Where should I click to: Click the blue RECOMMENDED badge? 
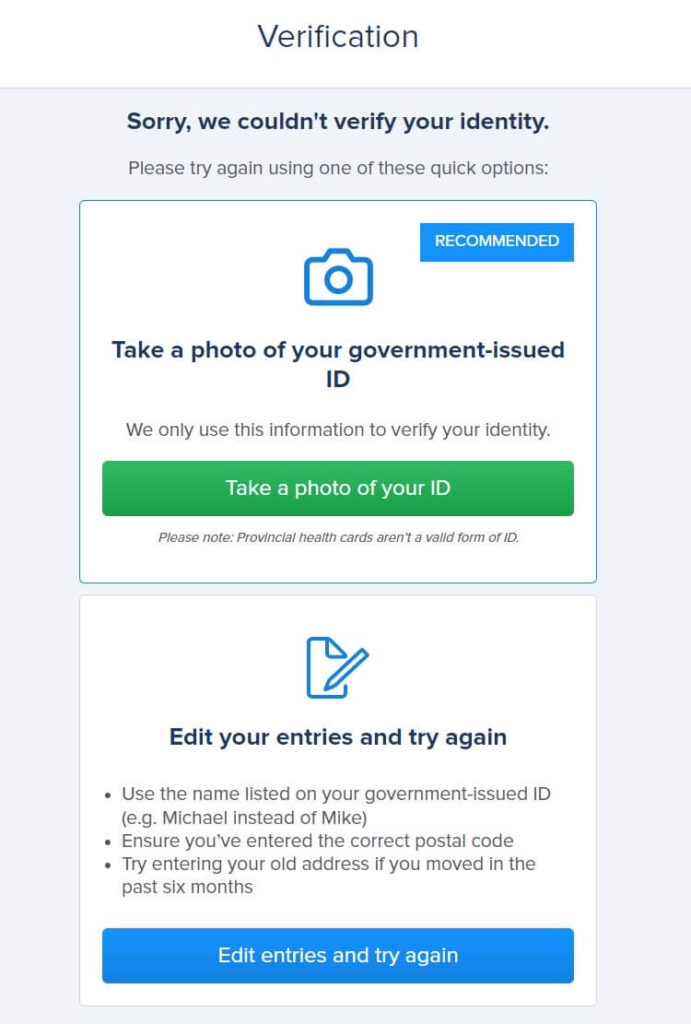497,242
